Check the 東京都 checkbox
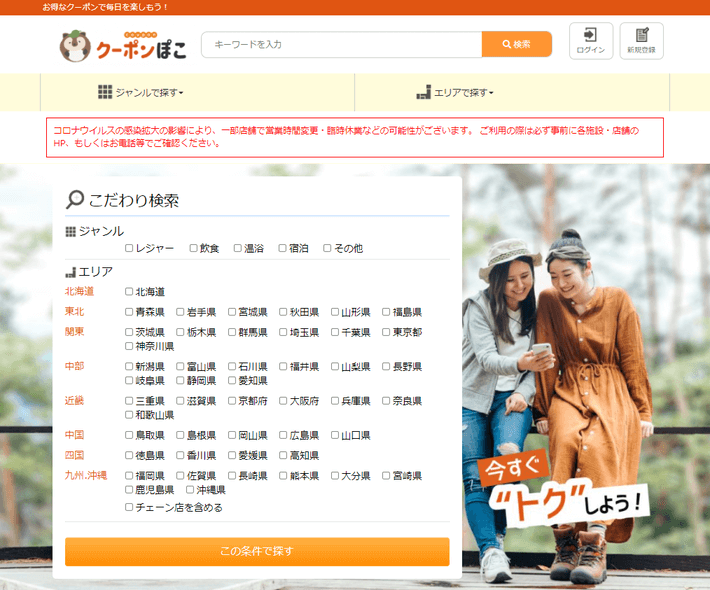 386,332
